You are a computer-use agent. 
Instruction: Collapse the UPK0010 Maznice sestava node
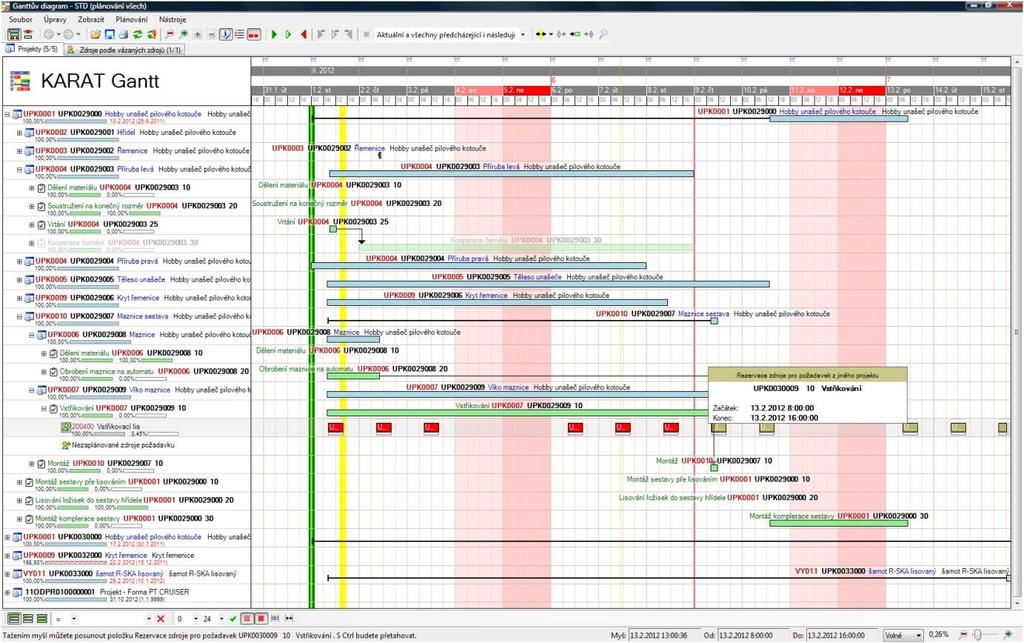(x=19, y=317)
